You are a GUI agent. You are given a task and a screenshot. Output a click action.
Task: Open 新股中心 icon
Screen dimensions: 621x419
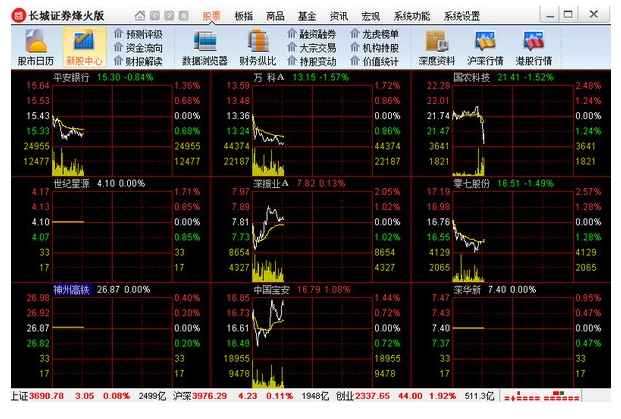tap(84, 48)
